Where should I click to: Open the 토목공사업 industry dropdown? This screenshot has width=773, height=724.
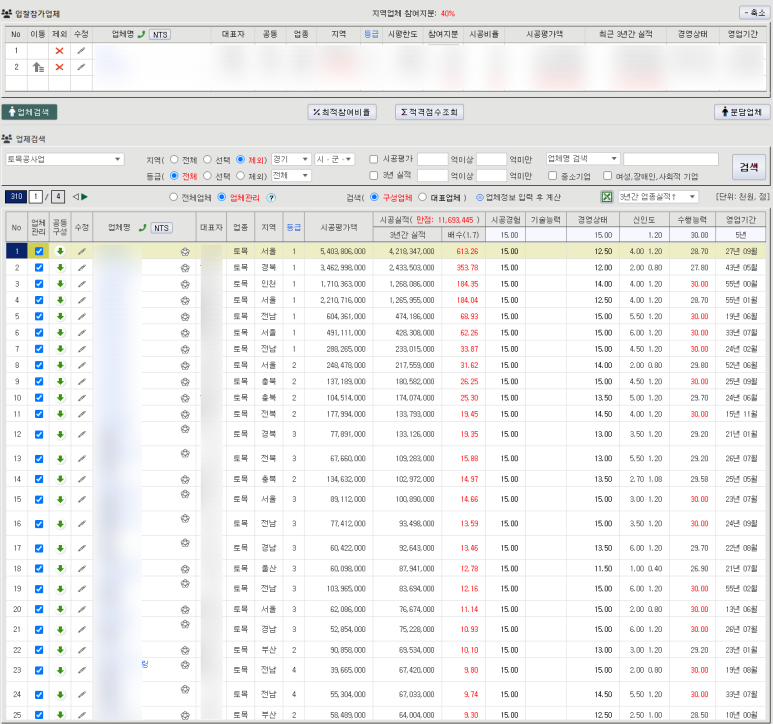(65, 159)
